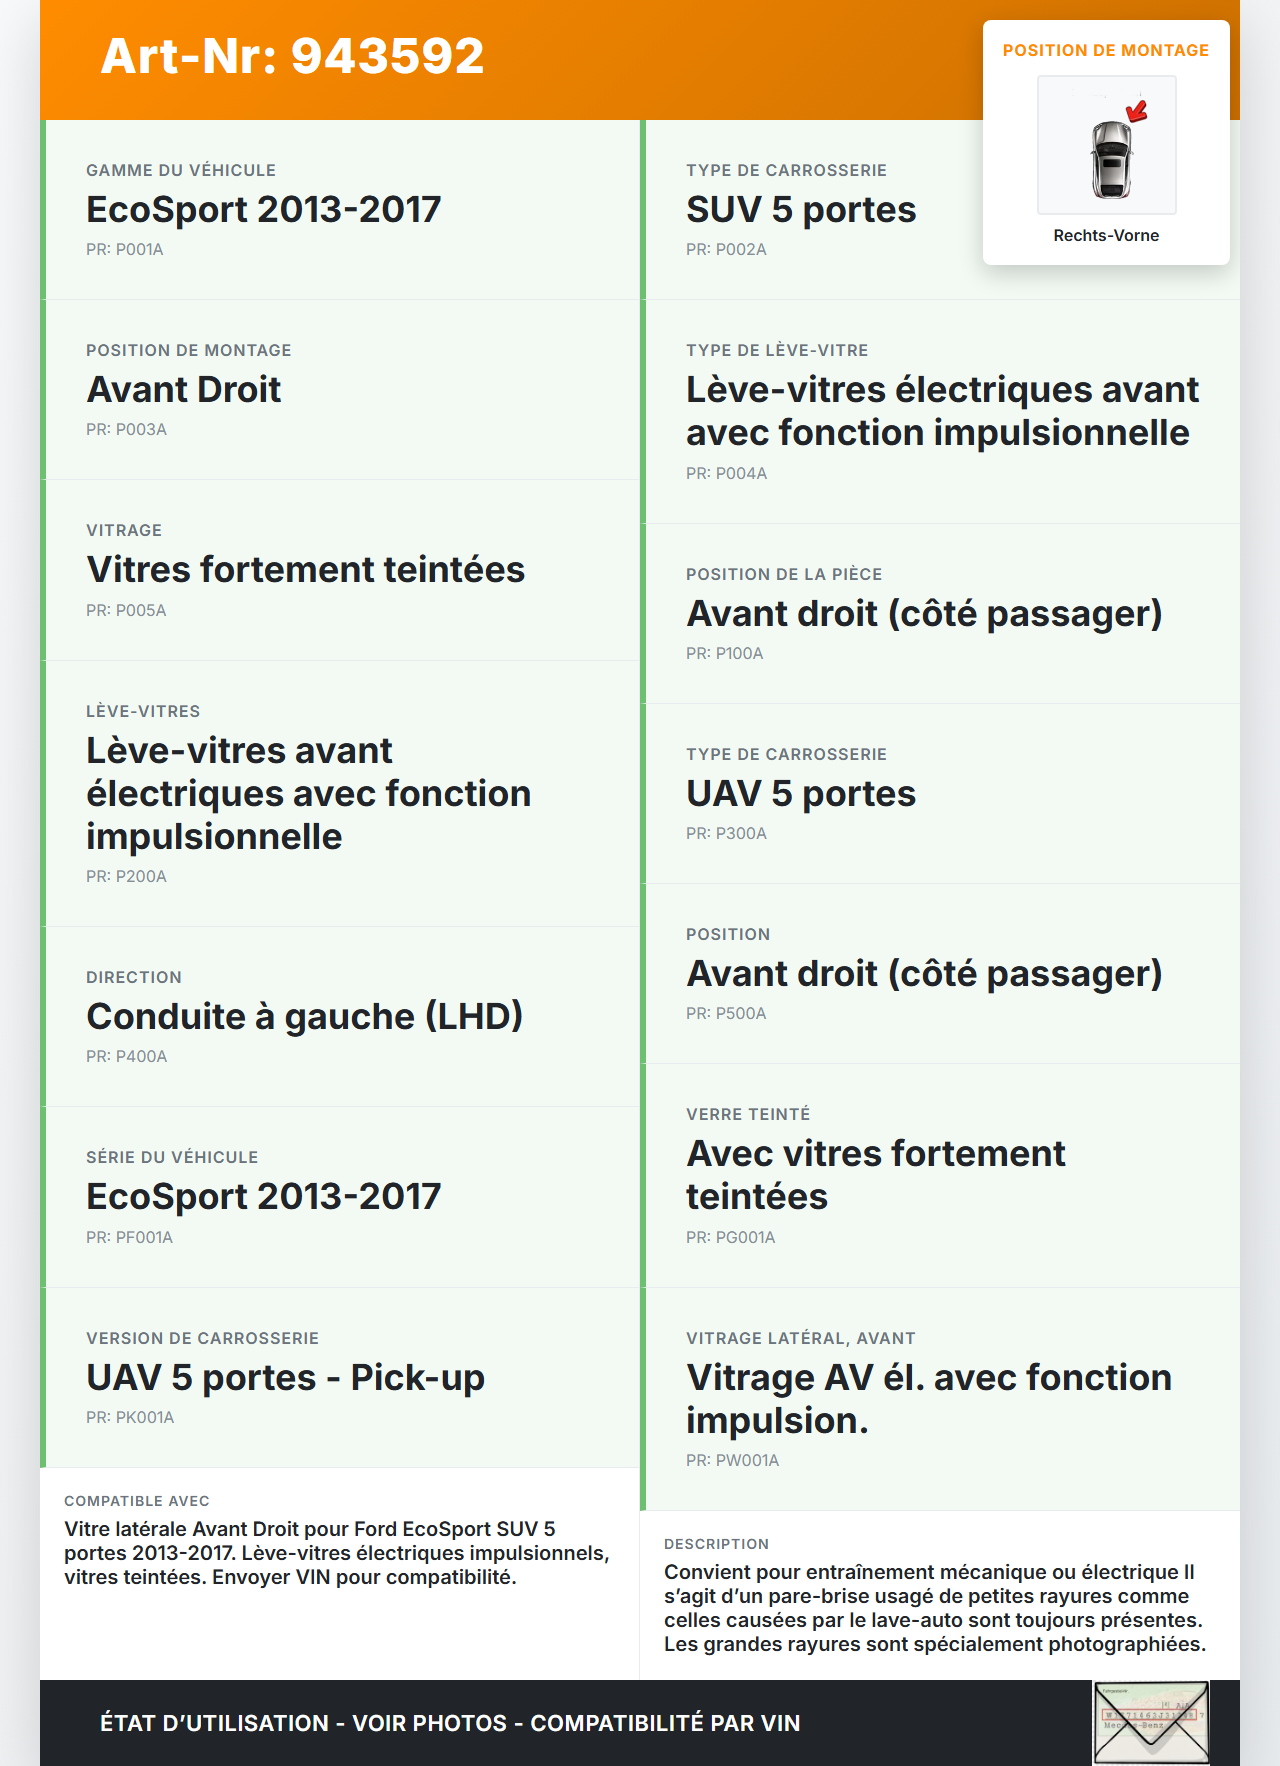Click the Avant Droit mounting position value
The height and width of the screenshot is (1766, 1280).
click(x=184, y=390)
